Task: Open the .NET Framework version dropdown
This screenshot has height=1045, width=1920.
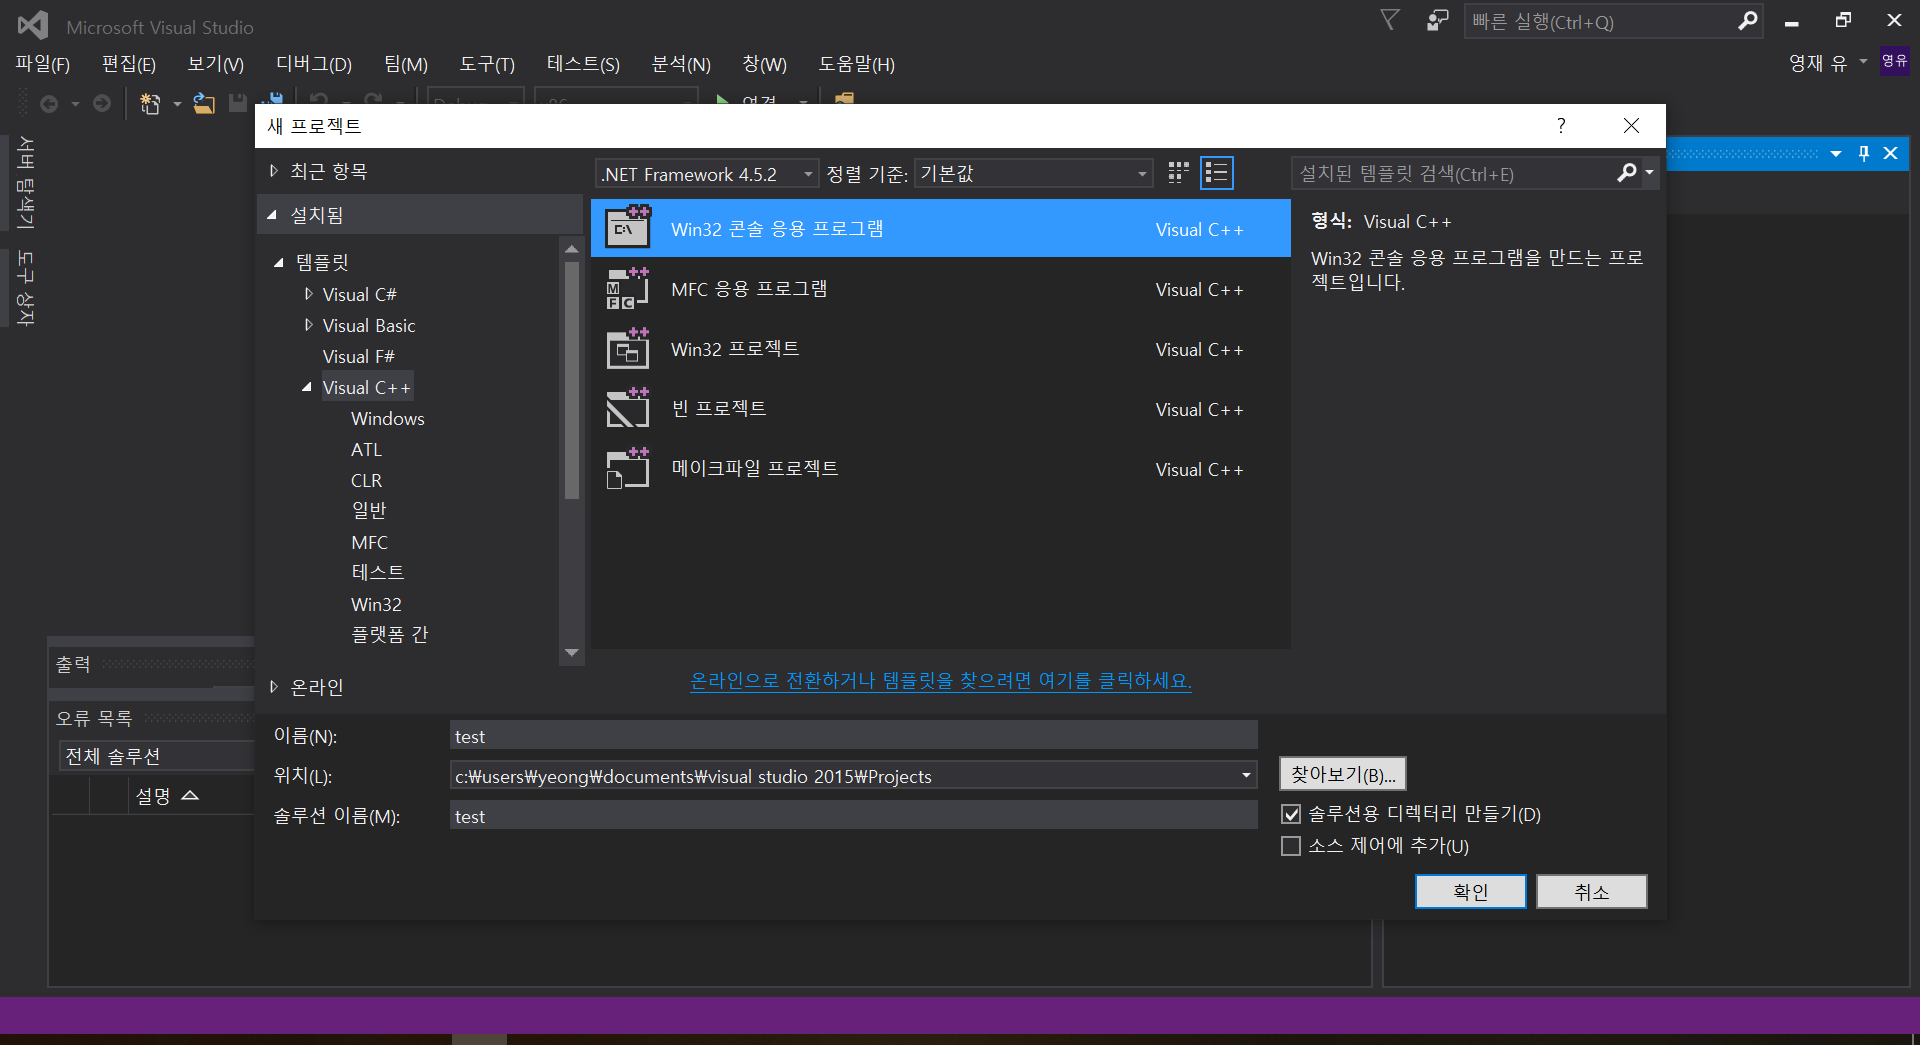Action: pos(707,174)
